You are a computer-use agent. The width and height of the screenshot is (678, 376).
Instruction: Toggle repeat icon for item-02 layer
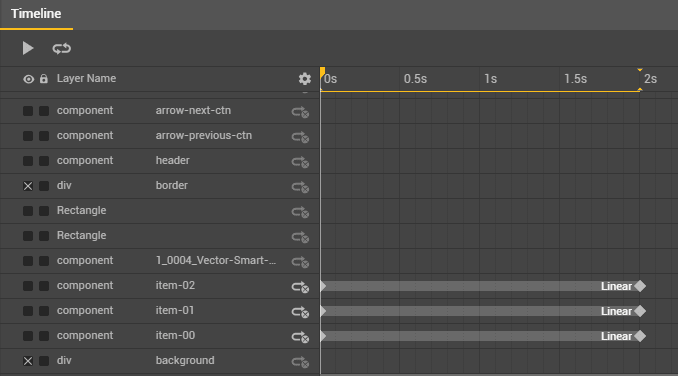click(300, 287)
